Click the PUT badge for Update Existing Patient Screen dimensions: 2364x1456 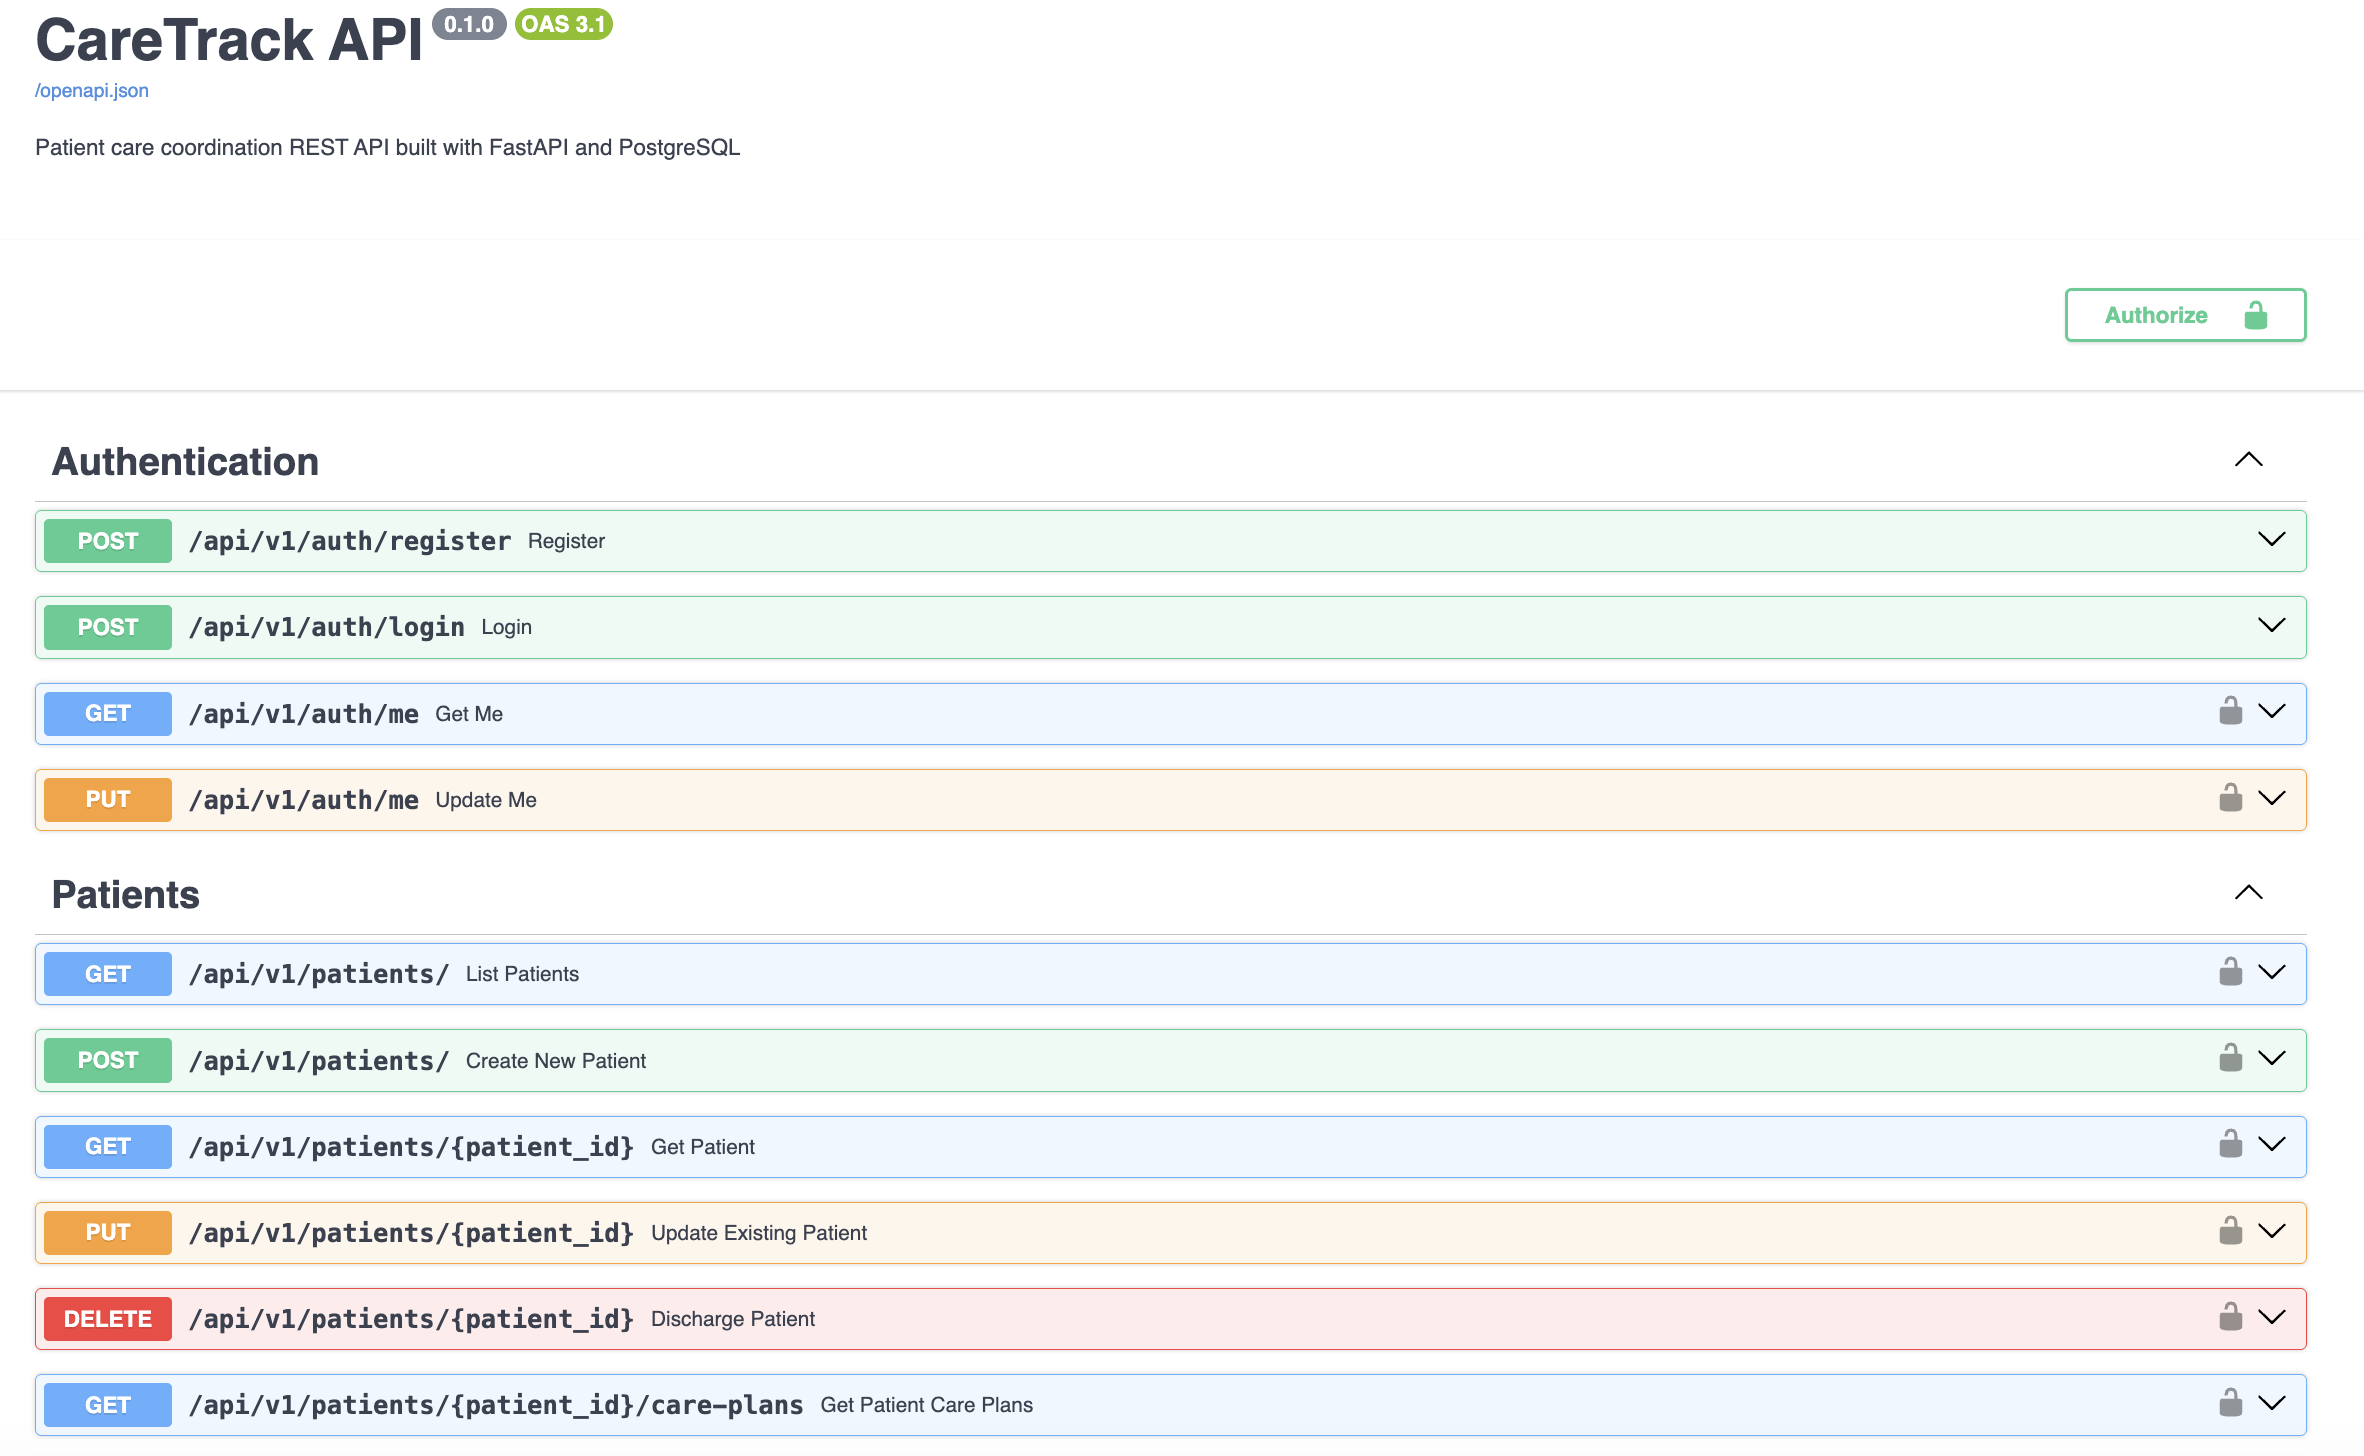tap(108, 1233)
